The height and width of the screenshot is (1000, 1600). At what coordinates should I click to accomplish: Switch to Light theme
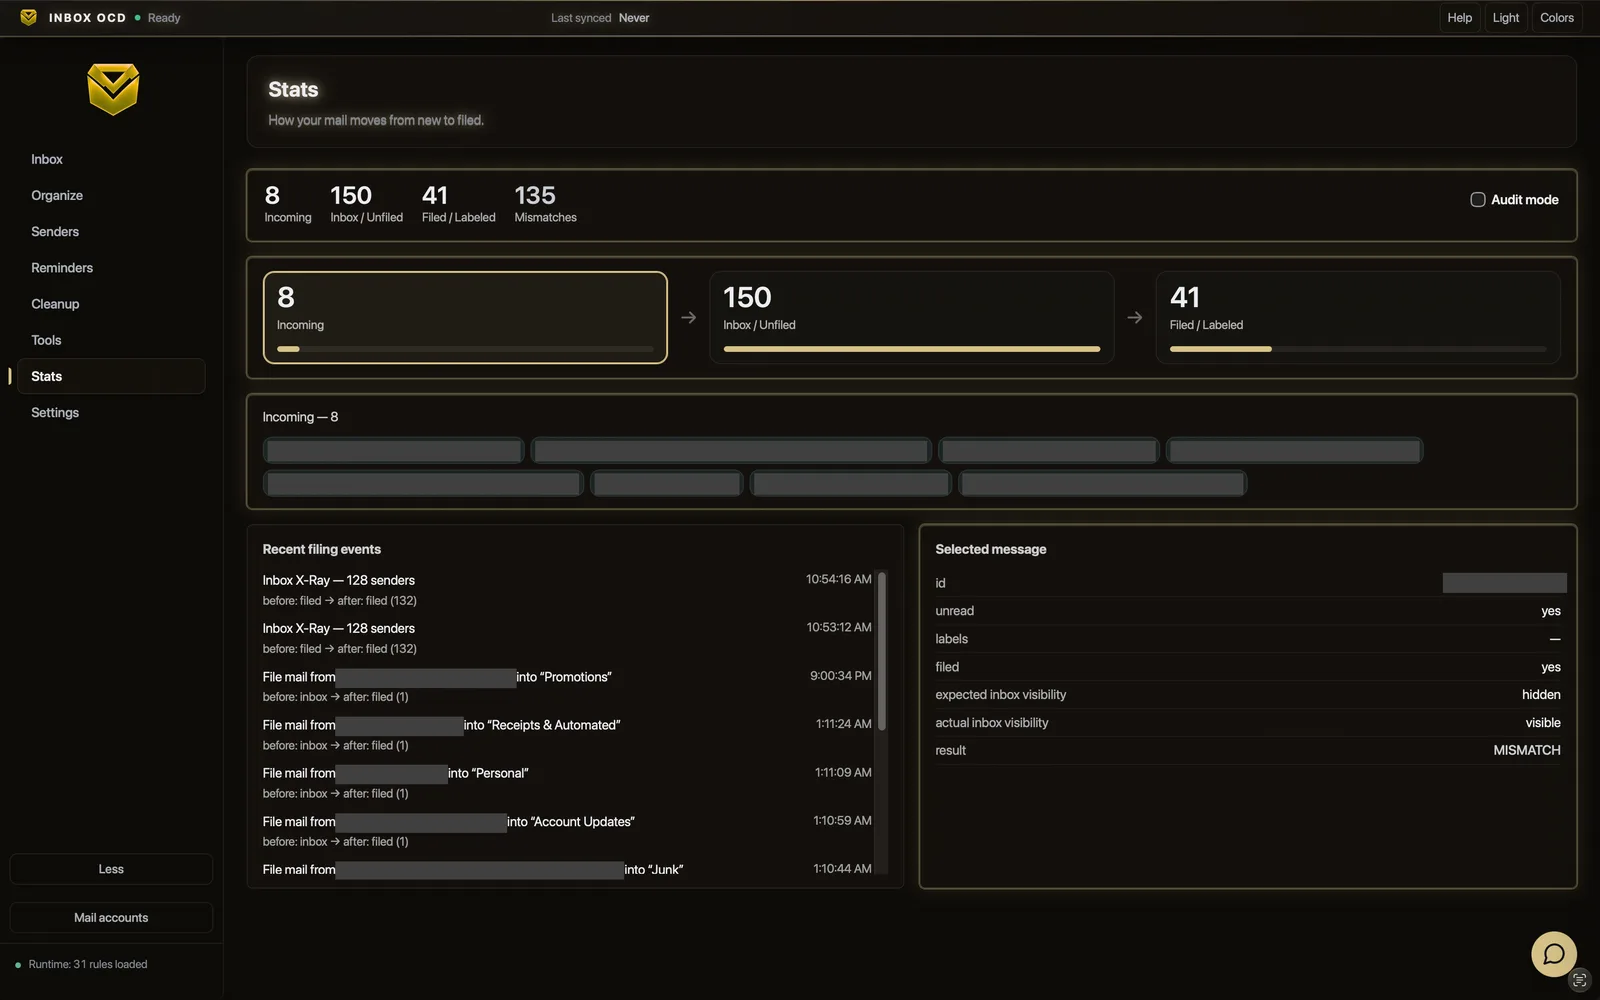point(1505,17)
